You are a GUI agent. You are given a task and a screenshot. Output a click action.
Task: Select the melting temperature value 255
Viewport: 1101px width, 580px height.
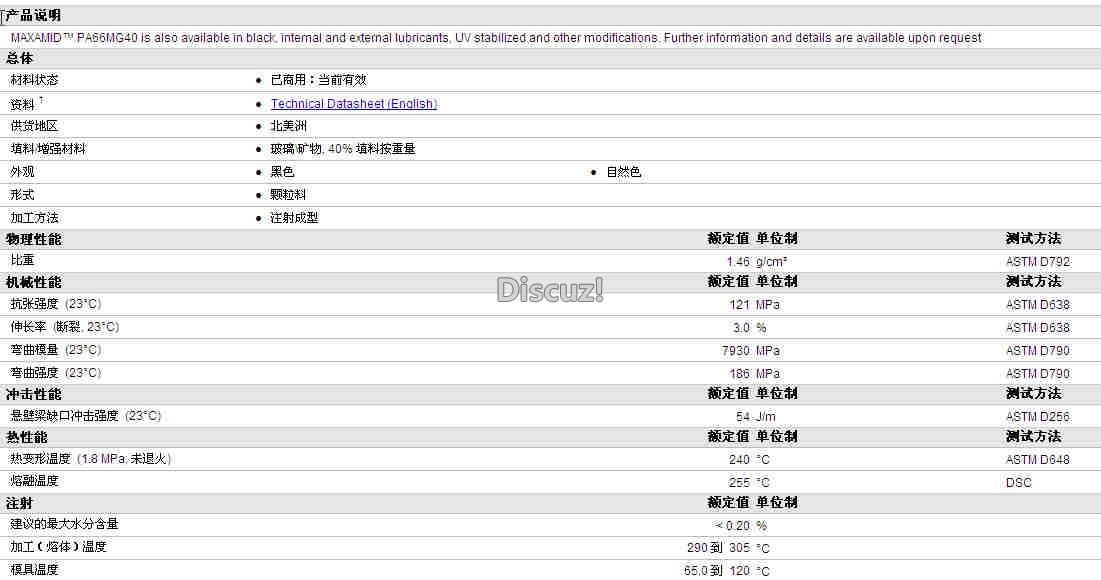739,483
